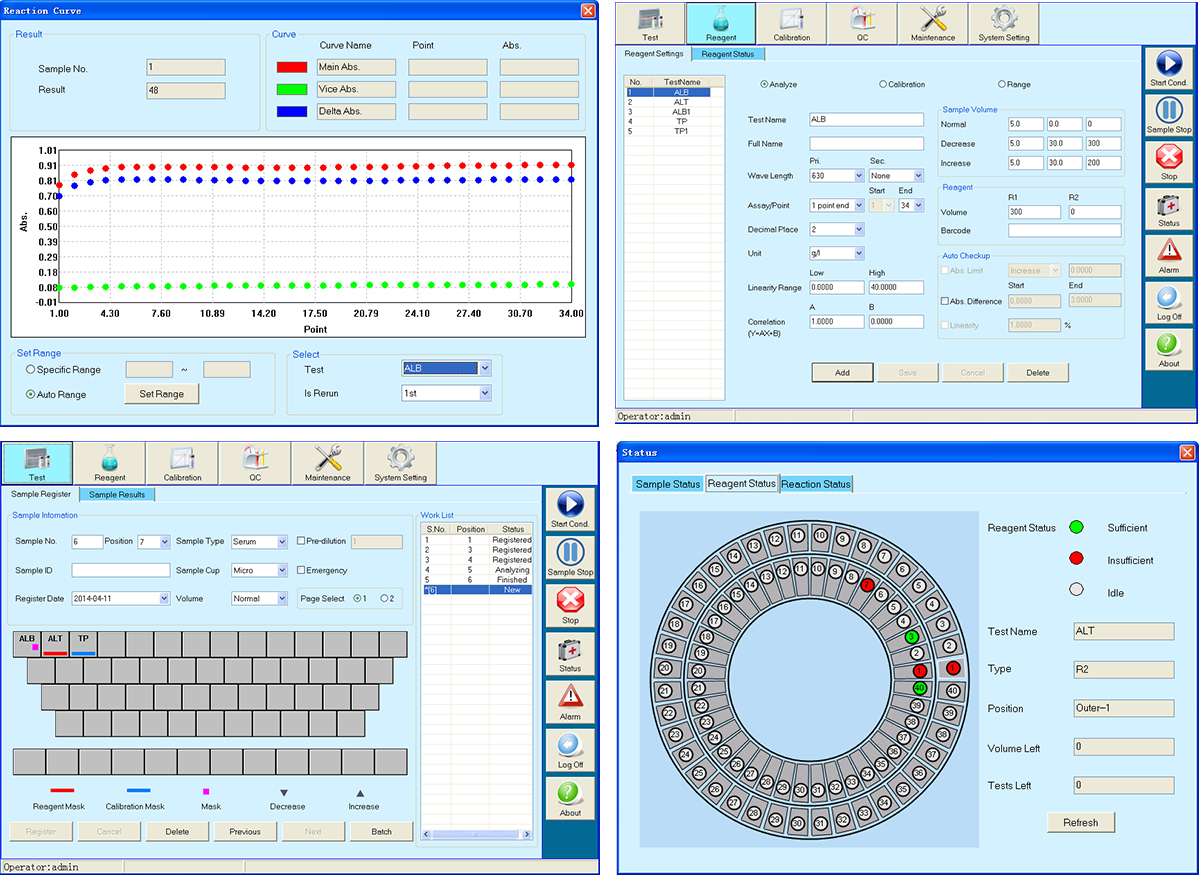Enable the Pre-dilution checkbox
The width and height of the screenshot is (1200, 875).
(x=302, y=541)
